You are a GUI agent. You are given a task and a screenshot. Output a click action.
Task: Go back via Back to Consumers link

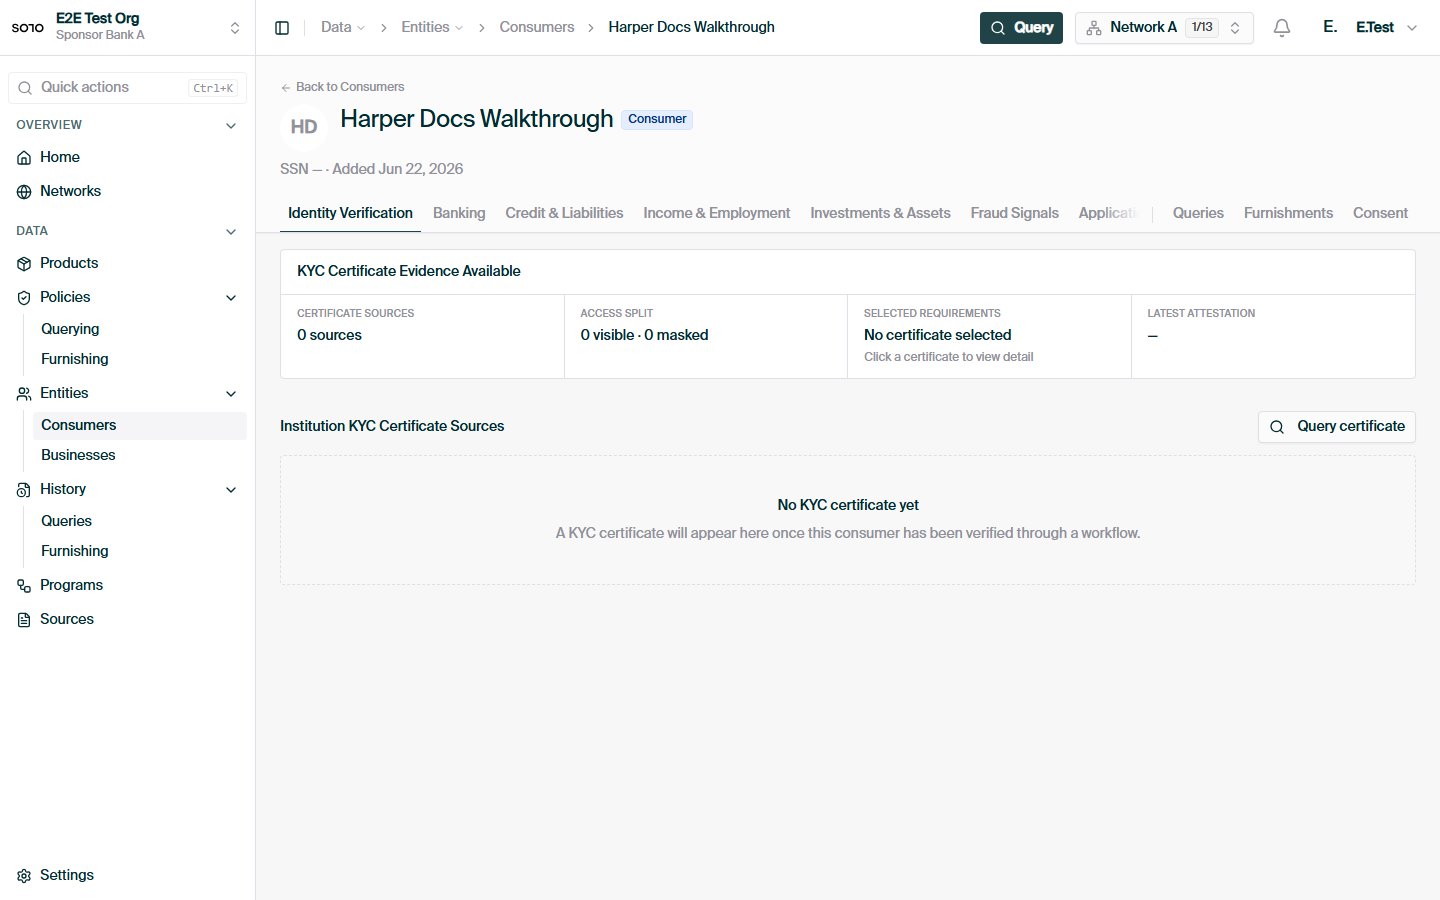click(342, 87)
